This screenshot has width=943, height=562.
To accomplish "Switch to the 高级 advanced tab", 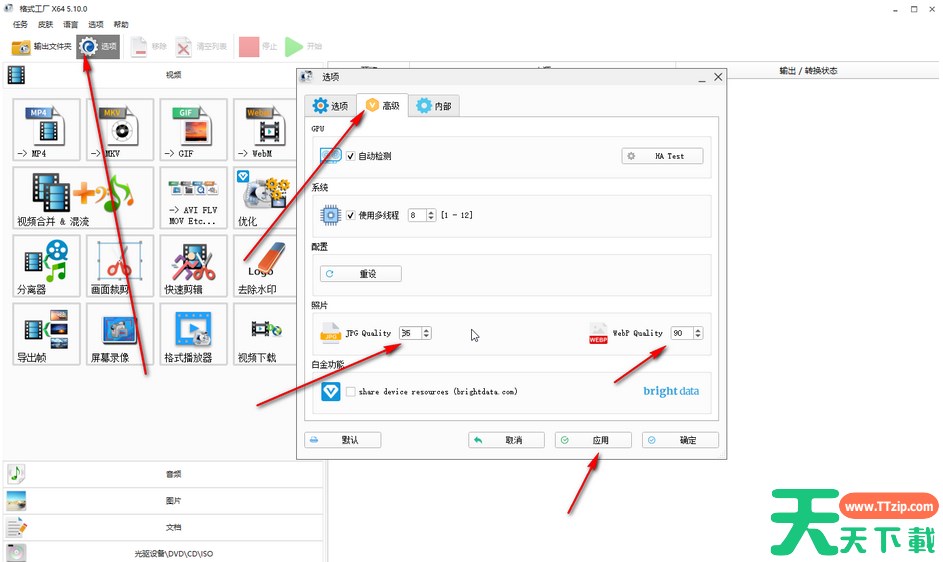I will click(382, 105).
